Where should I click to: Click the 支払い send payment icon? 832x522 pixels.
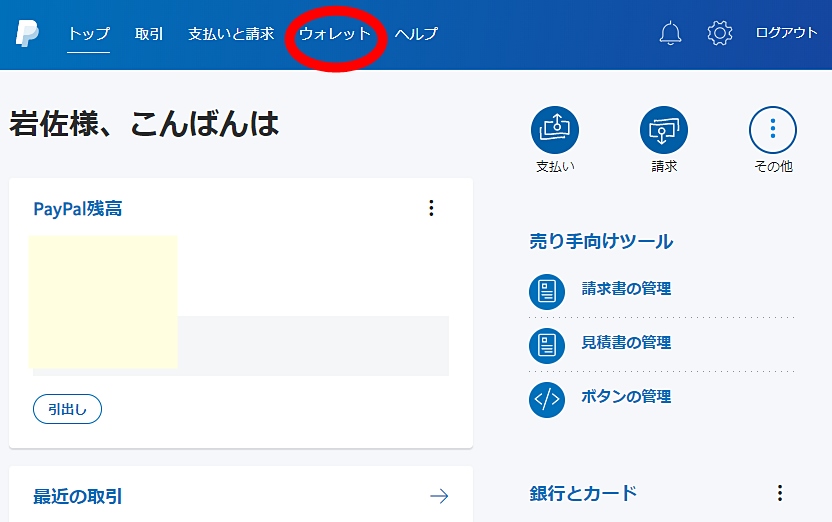555,130
